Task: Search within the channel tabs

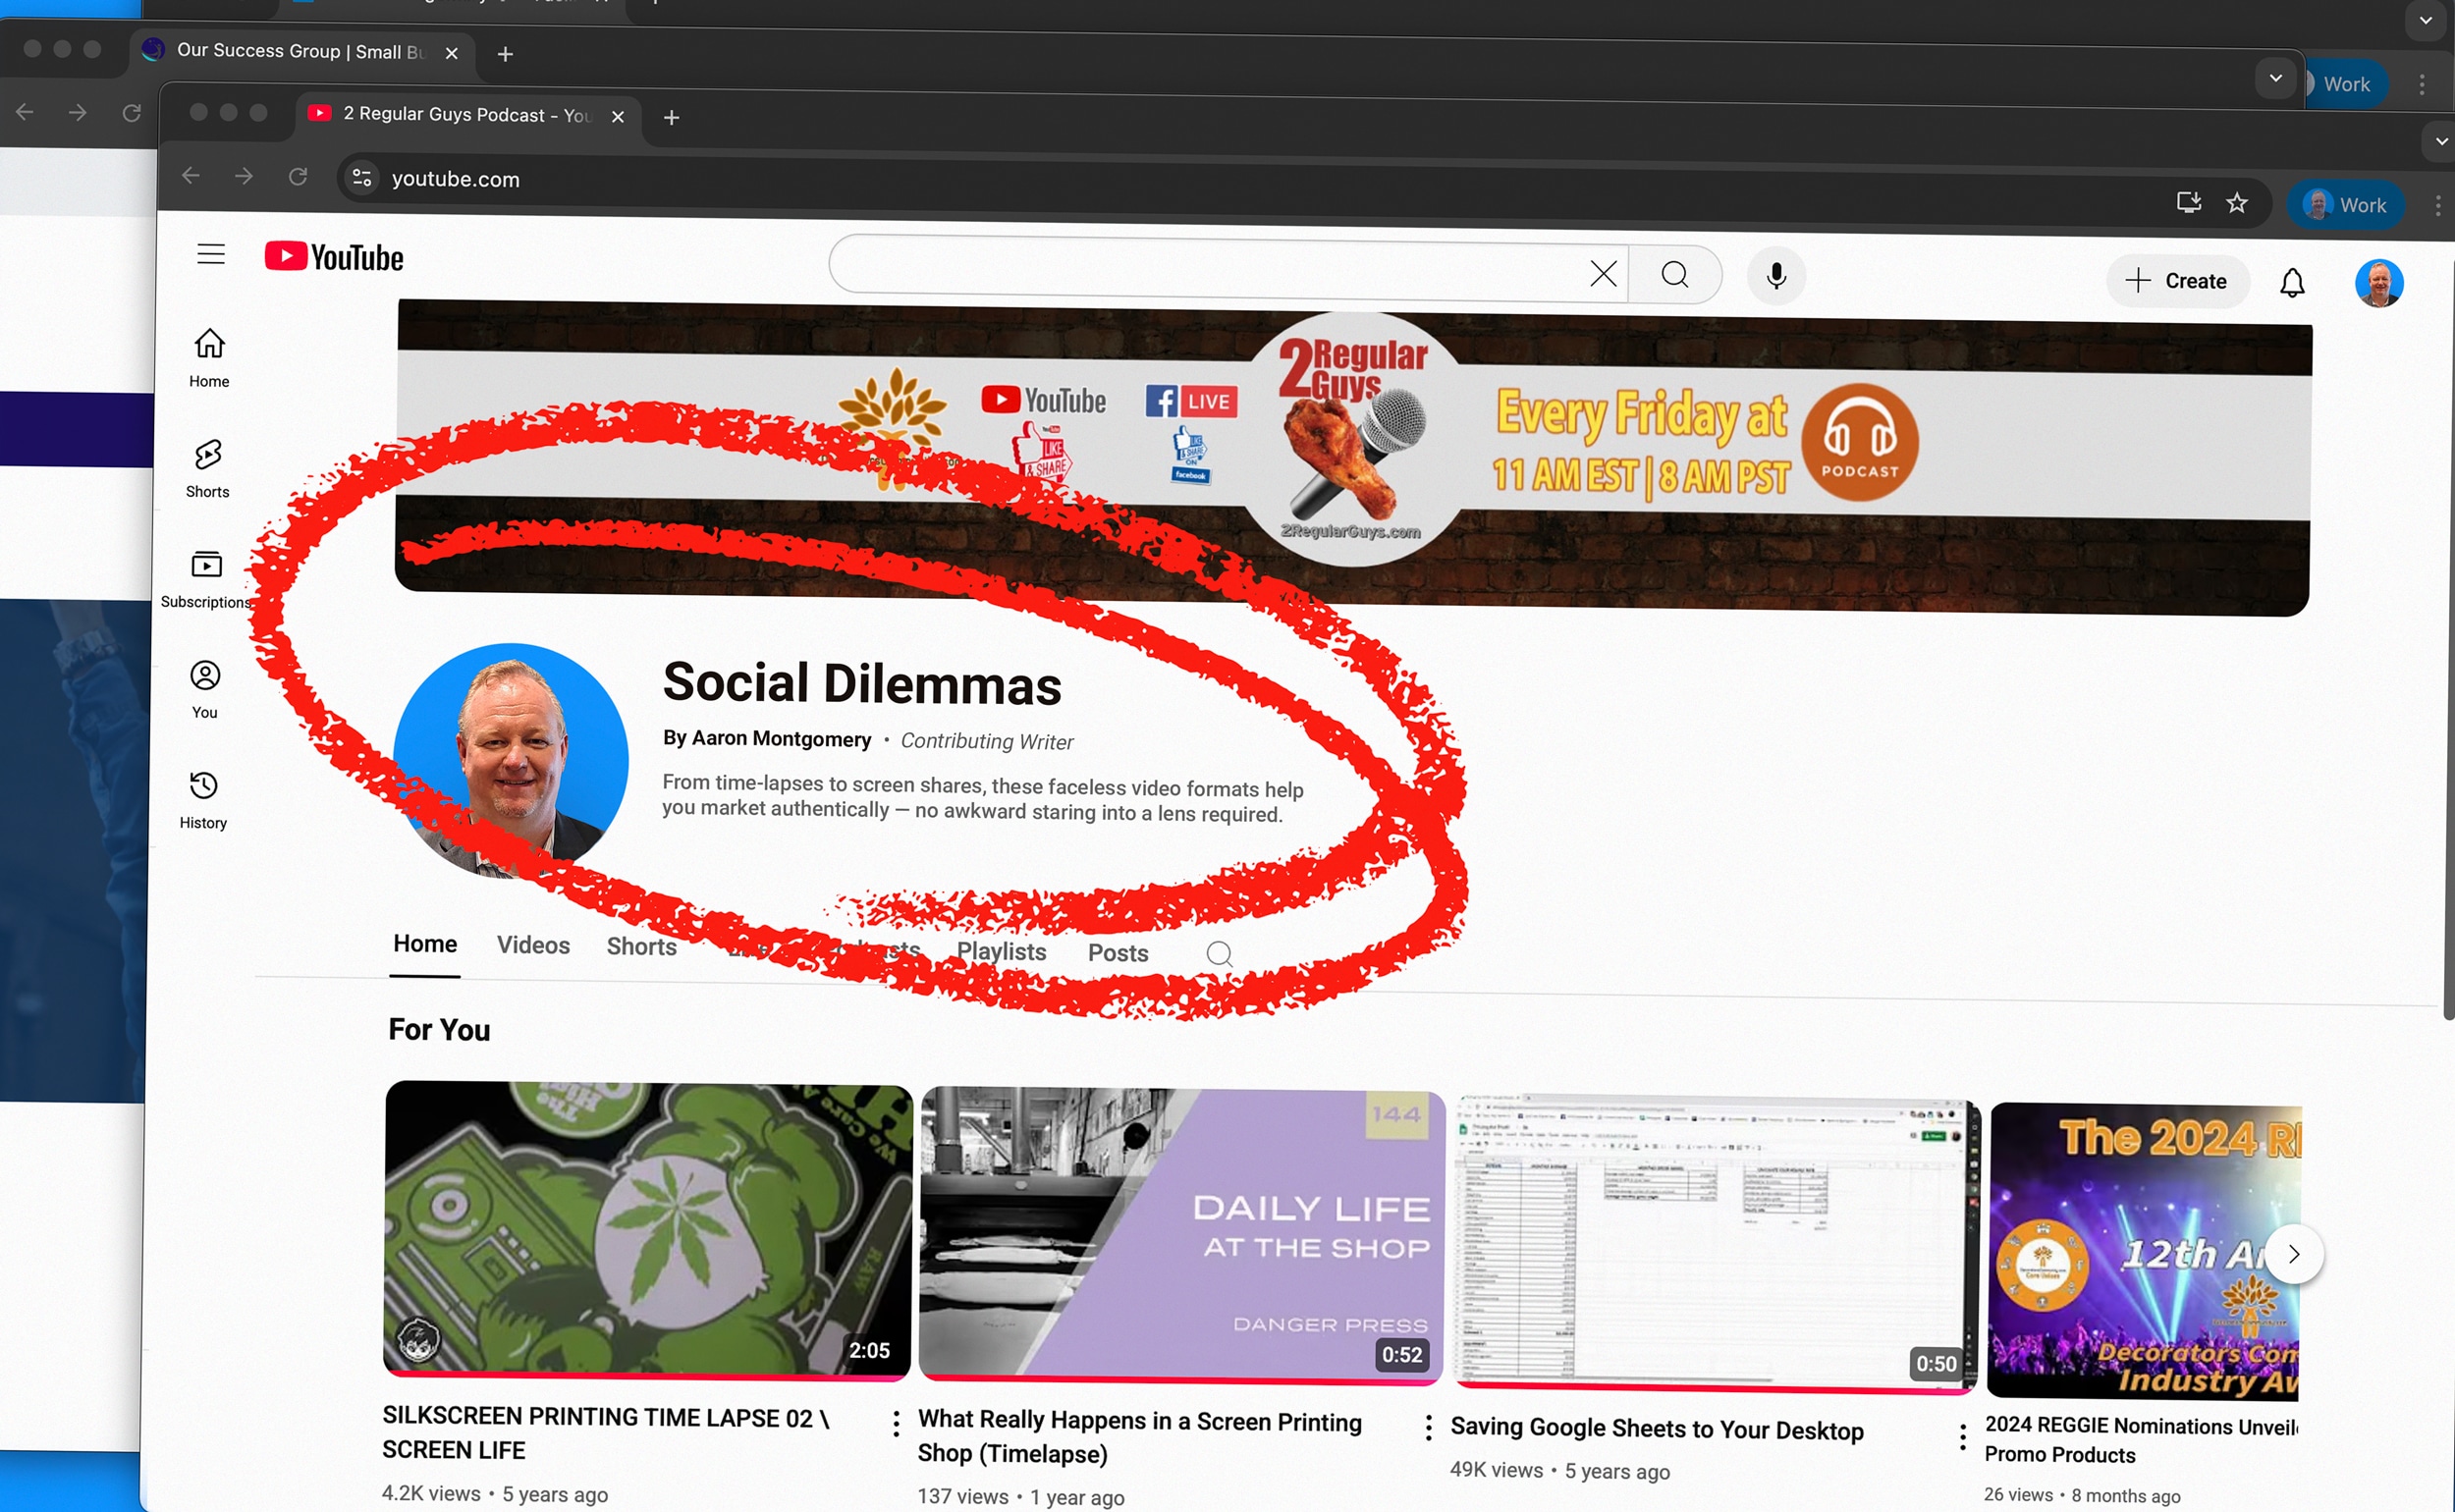Action: click(1219, 953)
